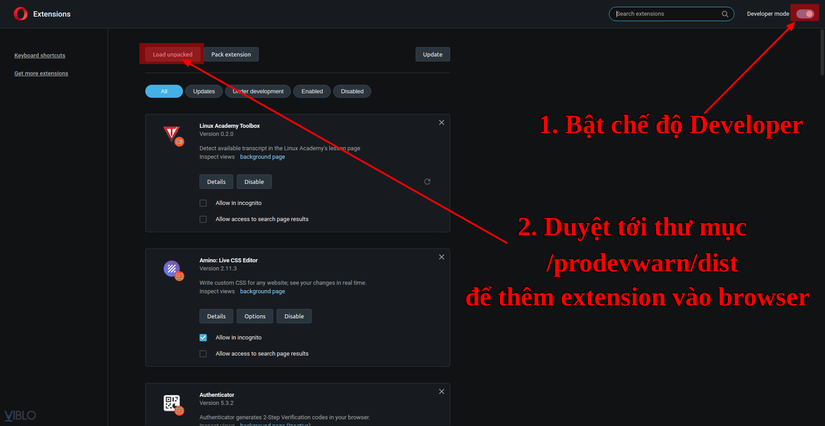Click the Update button

point(432,54)
